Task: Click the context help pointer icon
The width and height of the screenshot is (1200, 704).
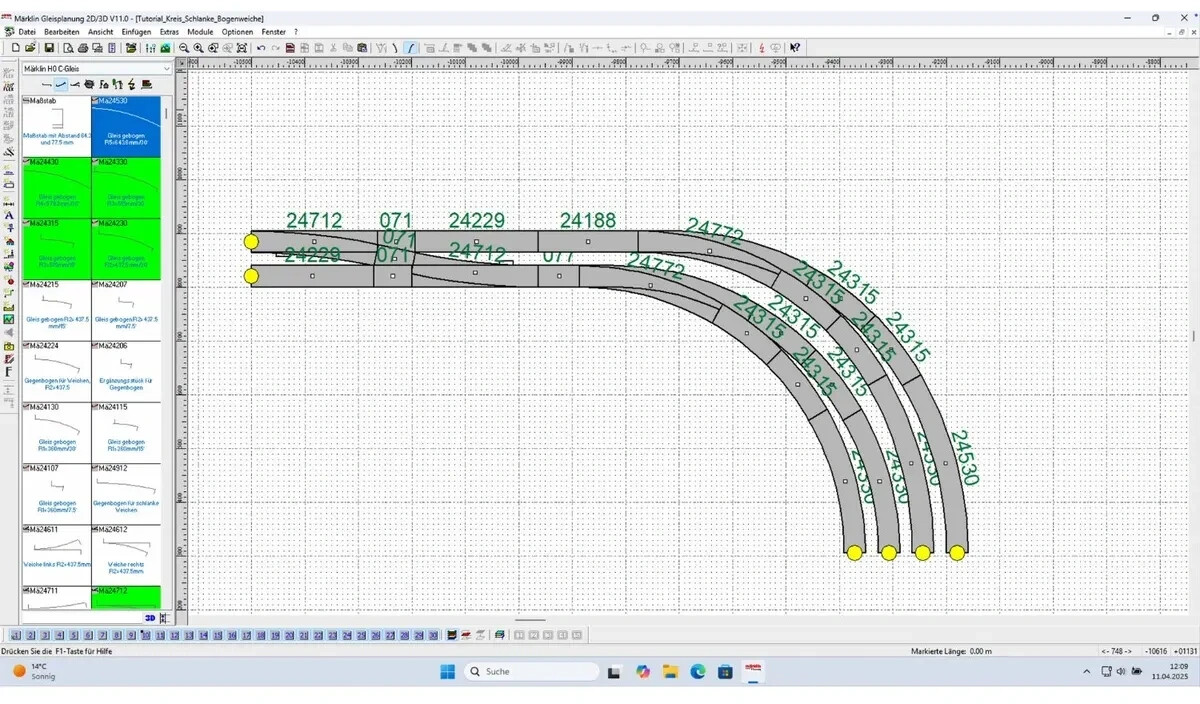Action: click(x=794, y=47)
